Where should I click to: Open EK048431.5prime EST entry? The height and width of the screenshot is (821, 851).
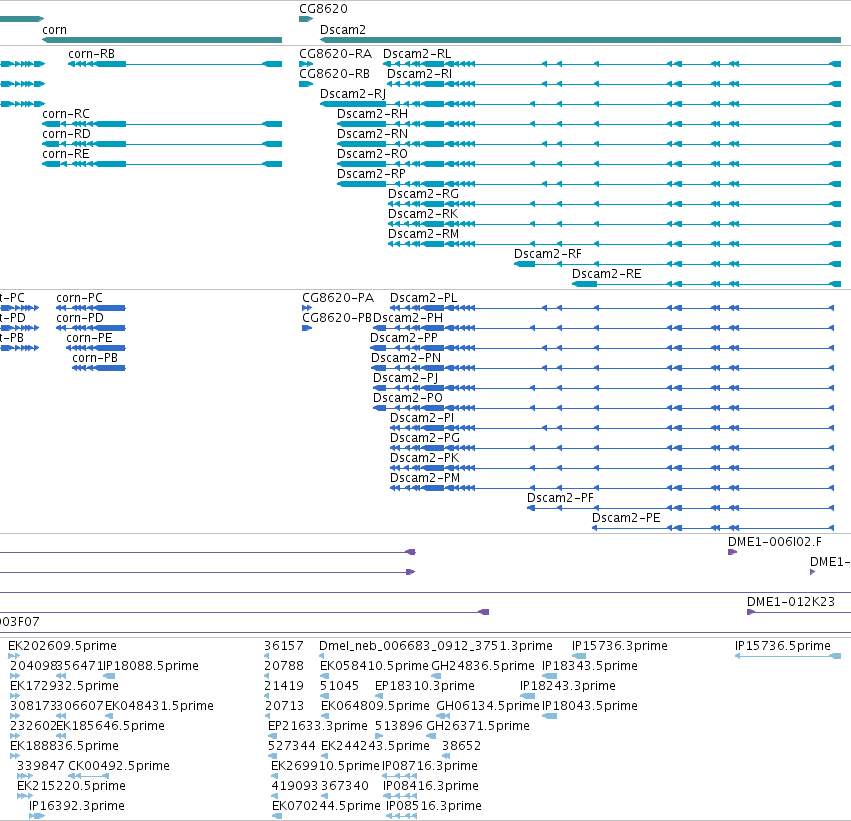point(159,707)
